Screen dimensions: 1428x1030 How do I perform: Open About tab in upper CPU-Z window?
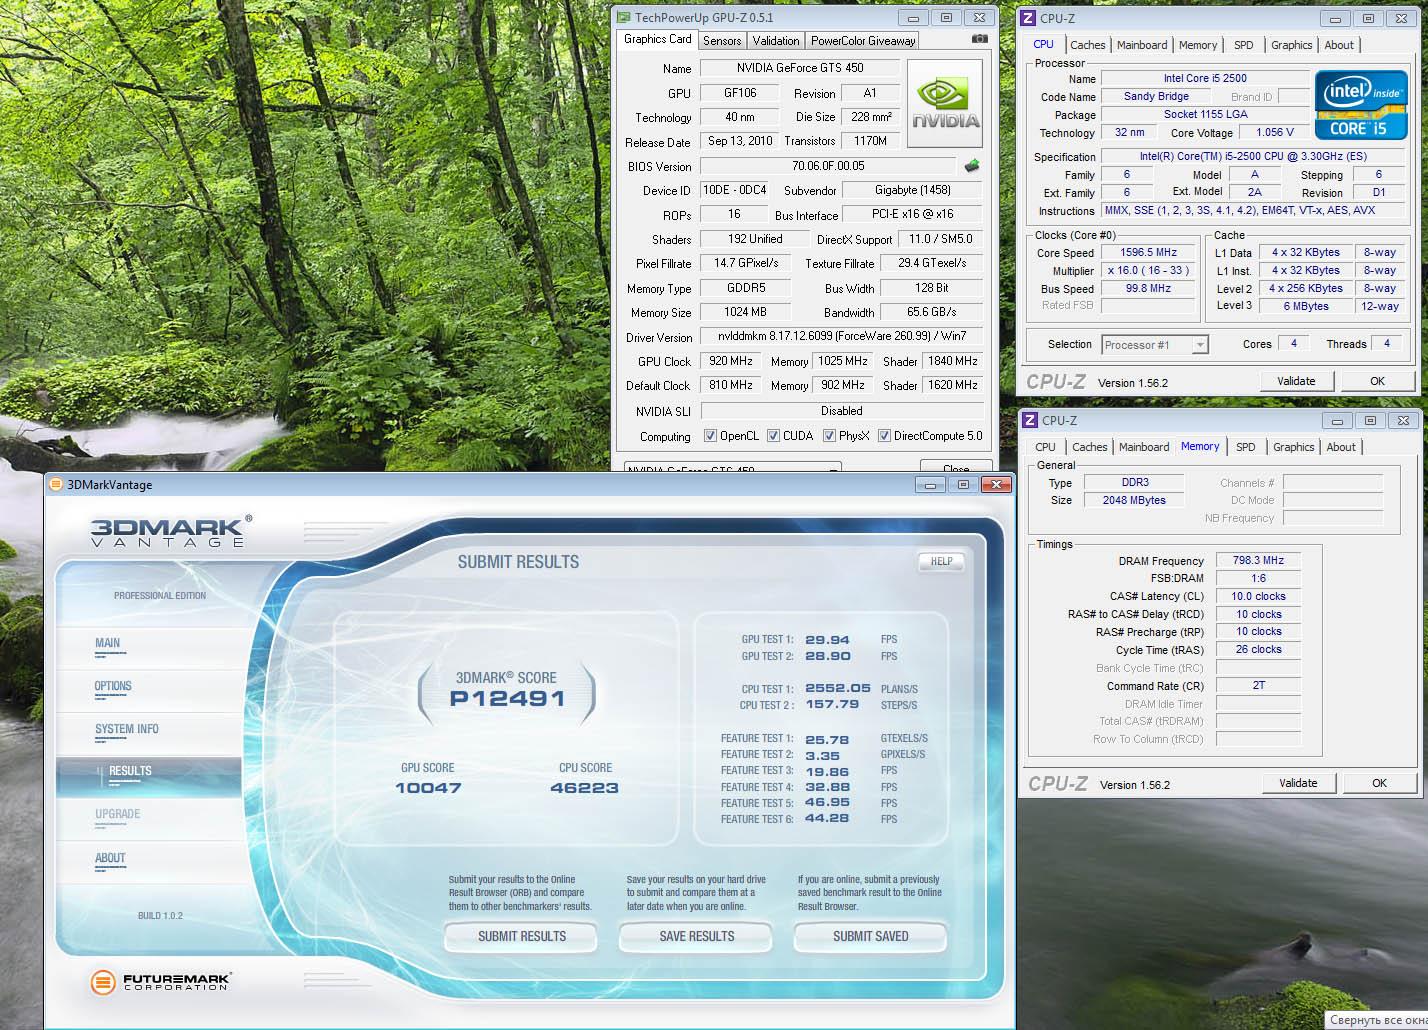[x=1339, y=45]
